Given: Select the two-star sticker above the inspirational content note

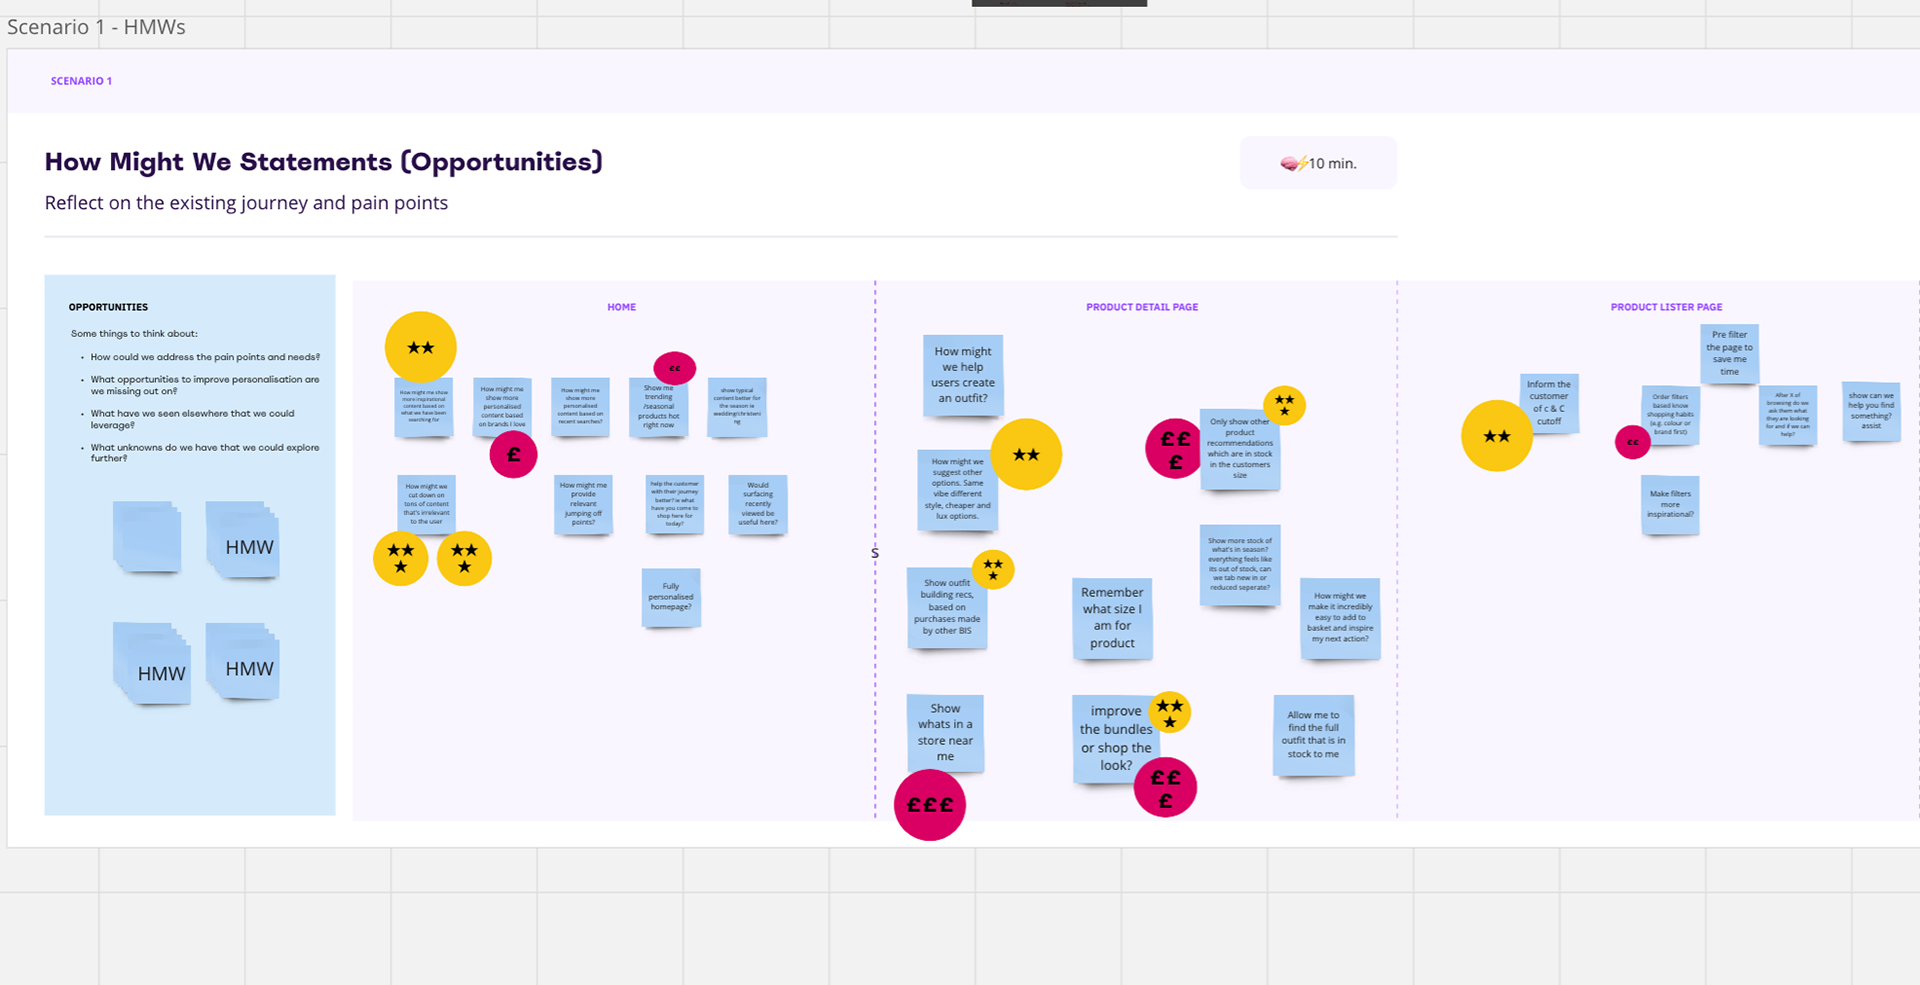Looking at the screenshot, I should (421, 347).
